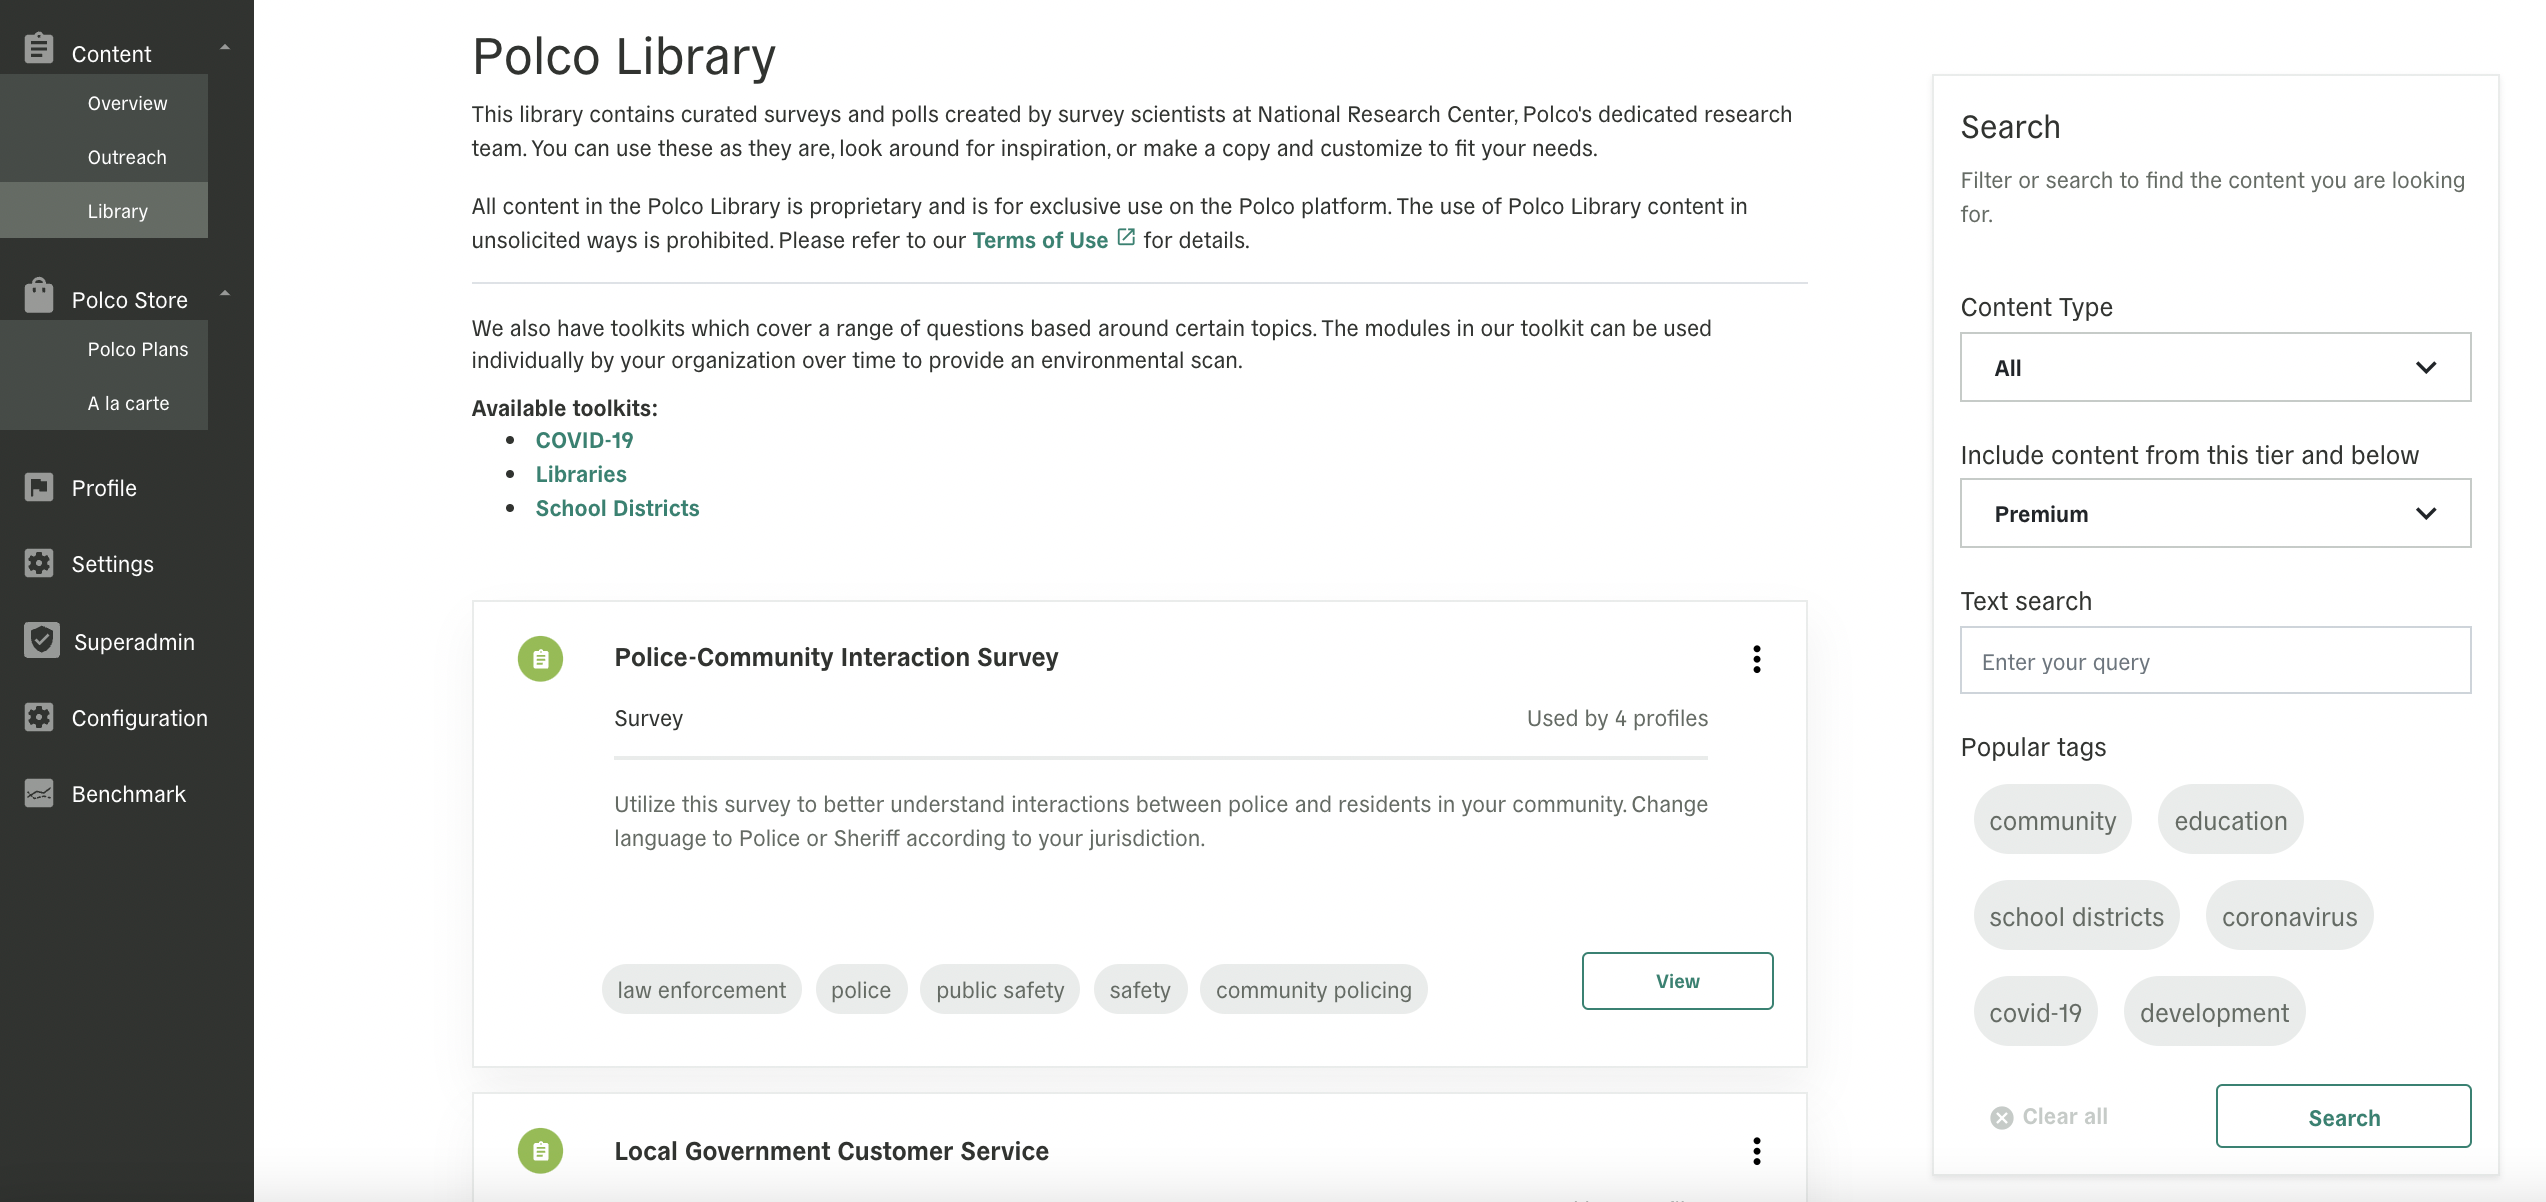Open the Content Type dropdown

[x=2215, y=367]
